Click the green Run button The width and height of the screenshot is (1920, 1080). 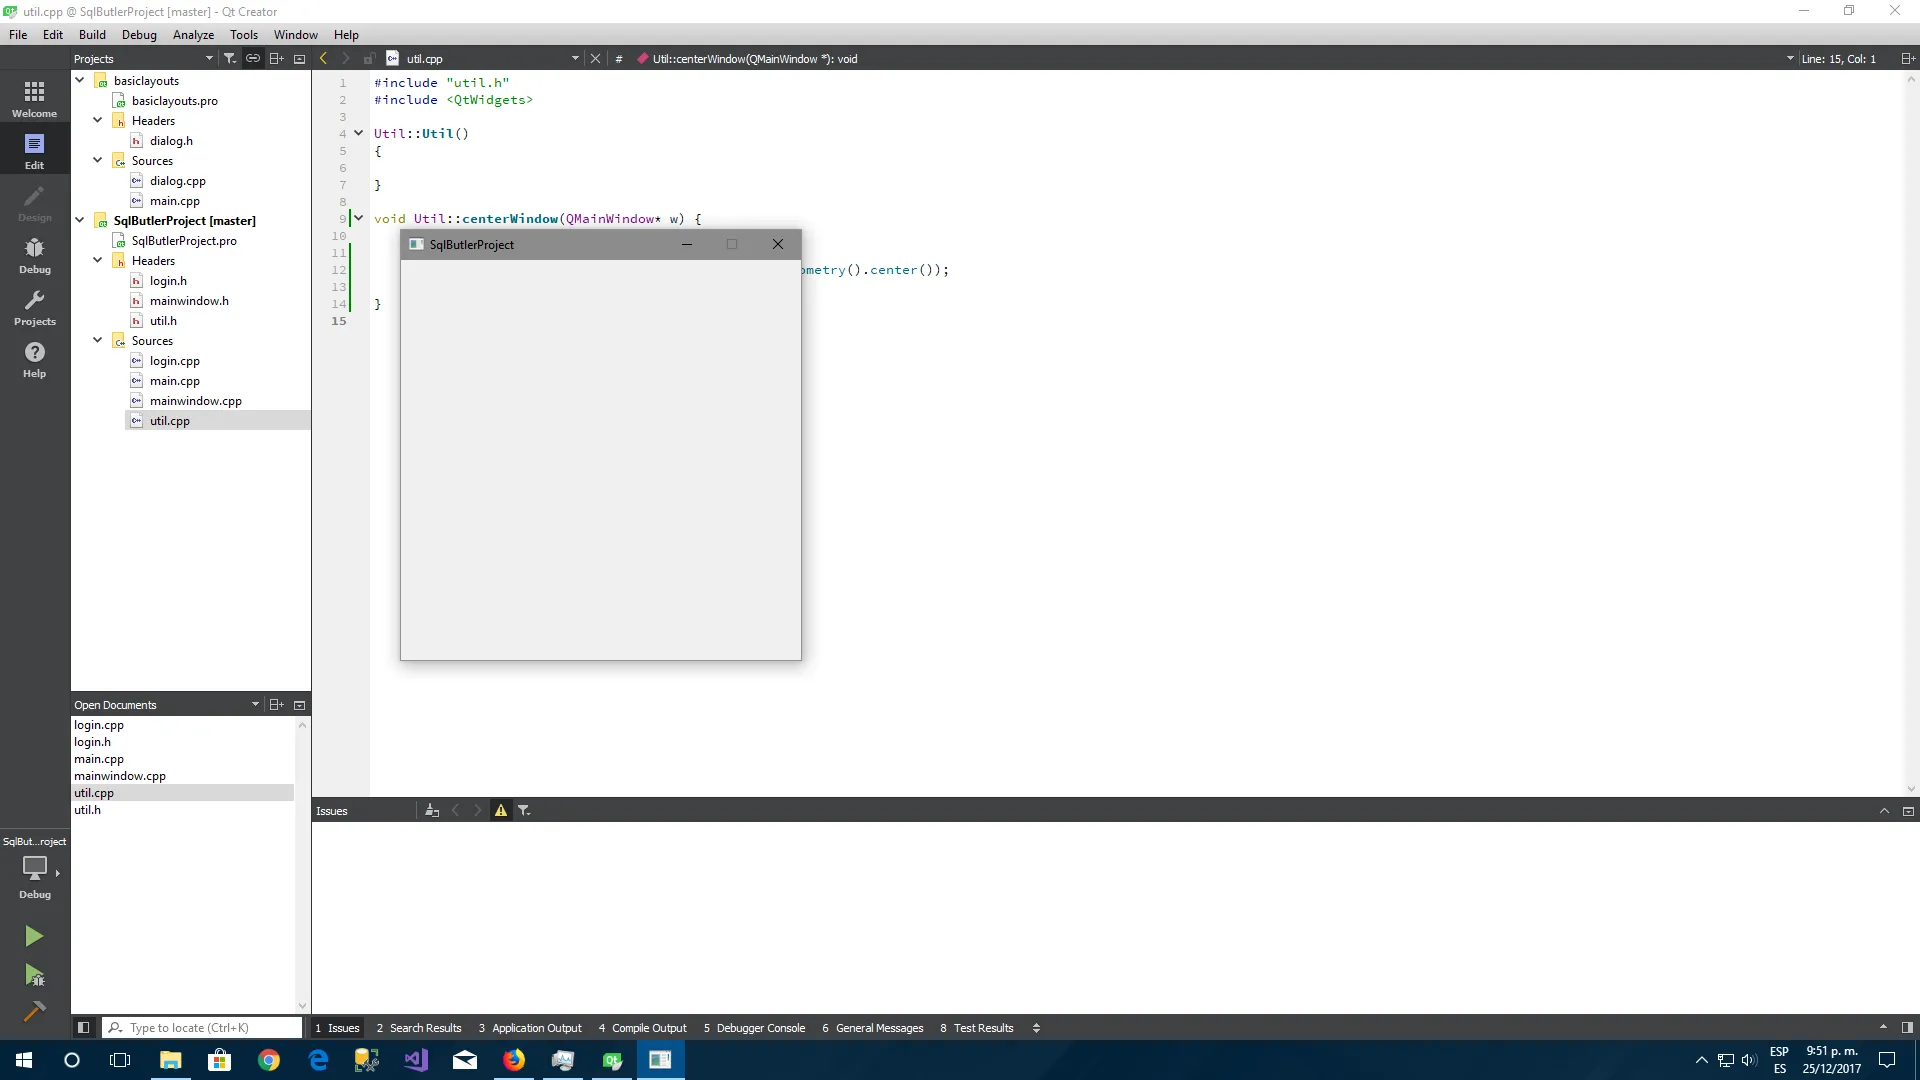pos(34,936)
